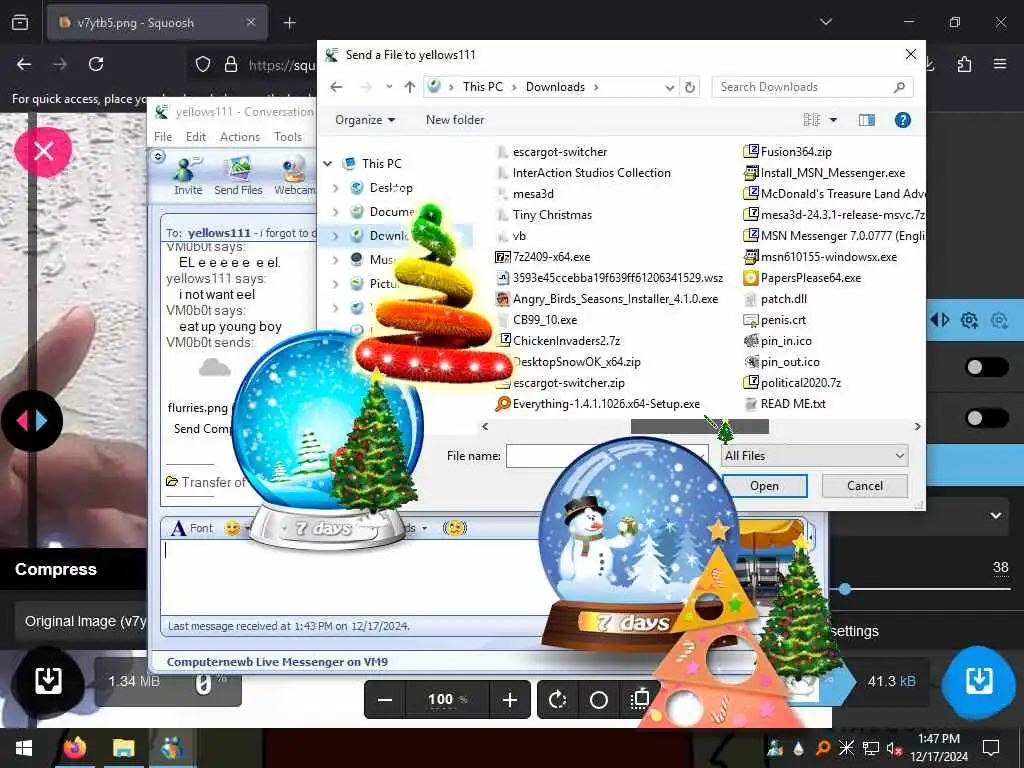Click the Search Downloads field
Screen dimensions: 1024x768
coord(812,87)
